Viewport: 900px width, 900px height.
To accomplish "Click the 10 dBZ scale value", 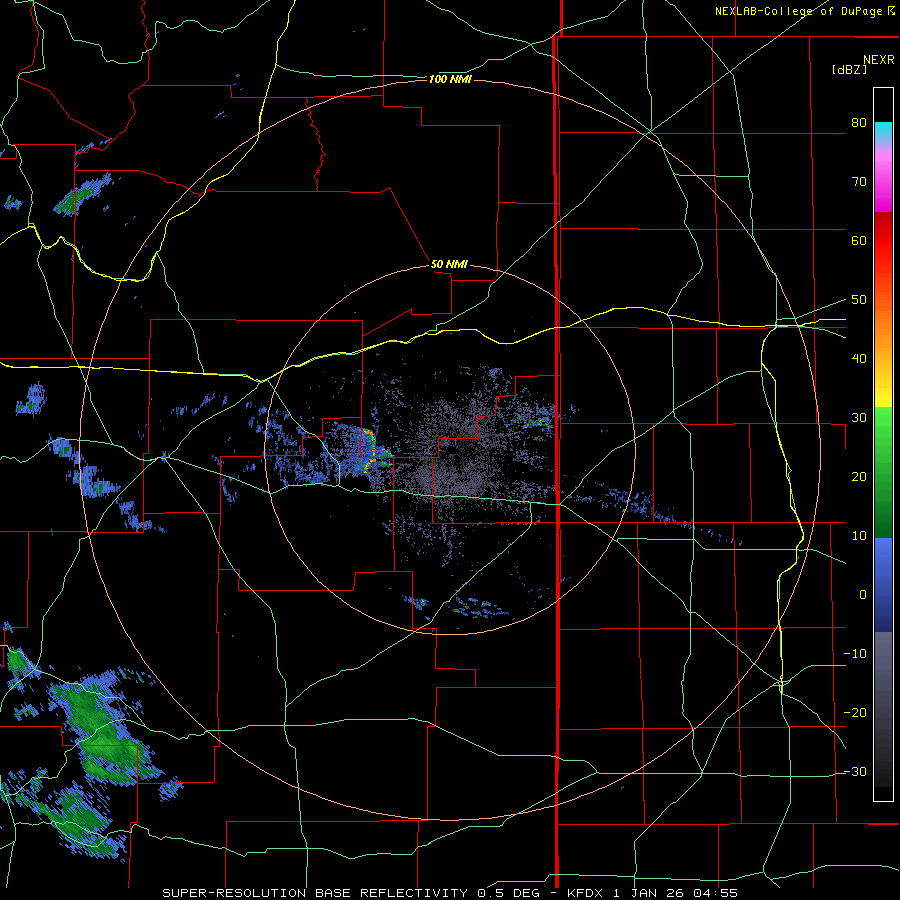I will [859, 536].
